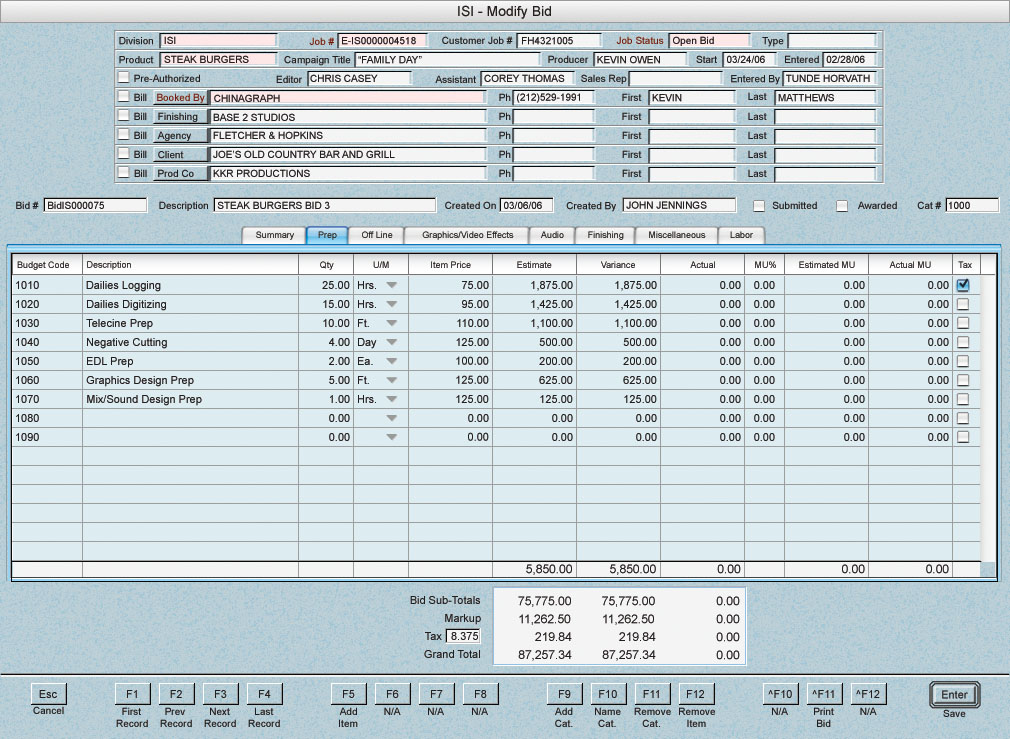1010x739 pixels.
Task: Click F10 Name Cat. button
Action: point(608,694)
